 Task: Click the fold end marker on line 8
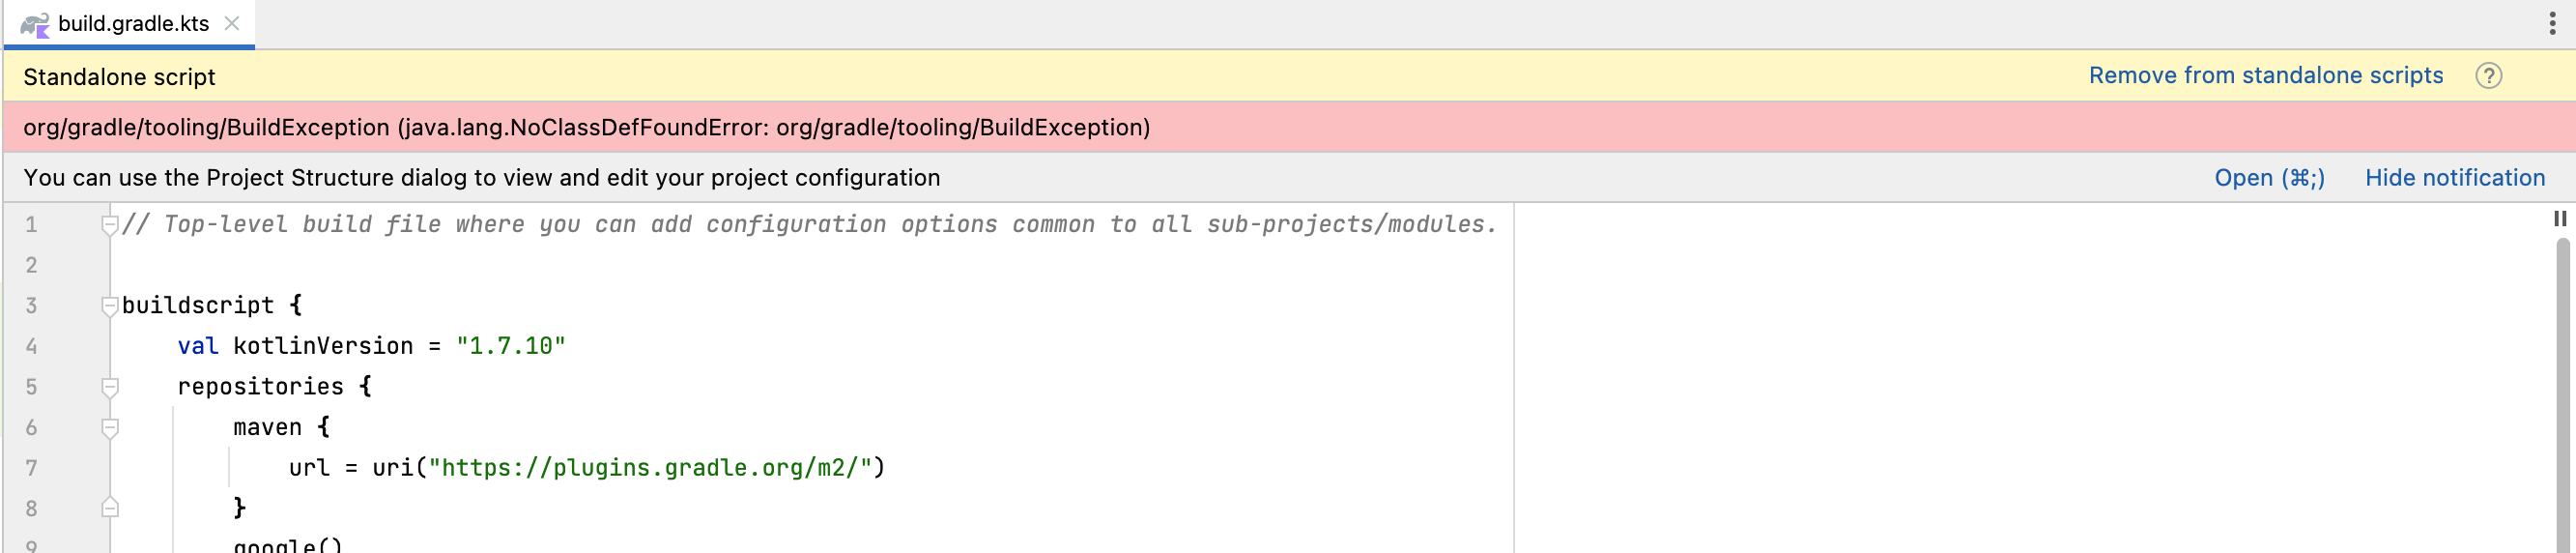[110, 508]
